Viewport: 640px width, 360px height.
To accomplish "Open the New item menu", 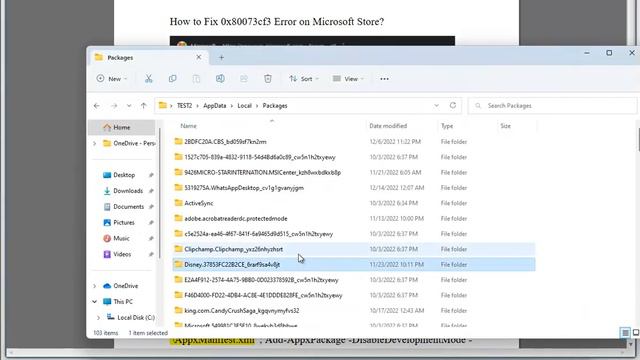I will (x=112, y=79).
